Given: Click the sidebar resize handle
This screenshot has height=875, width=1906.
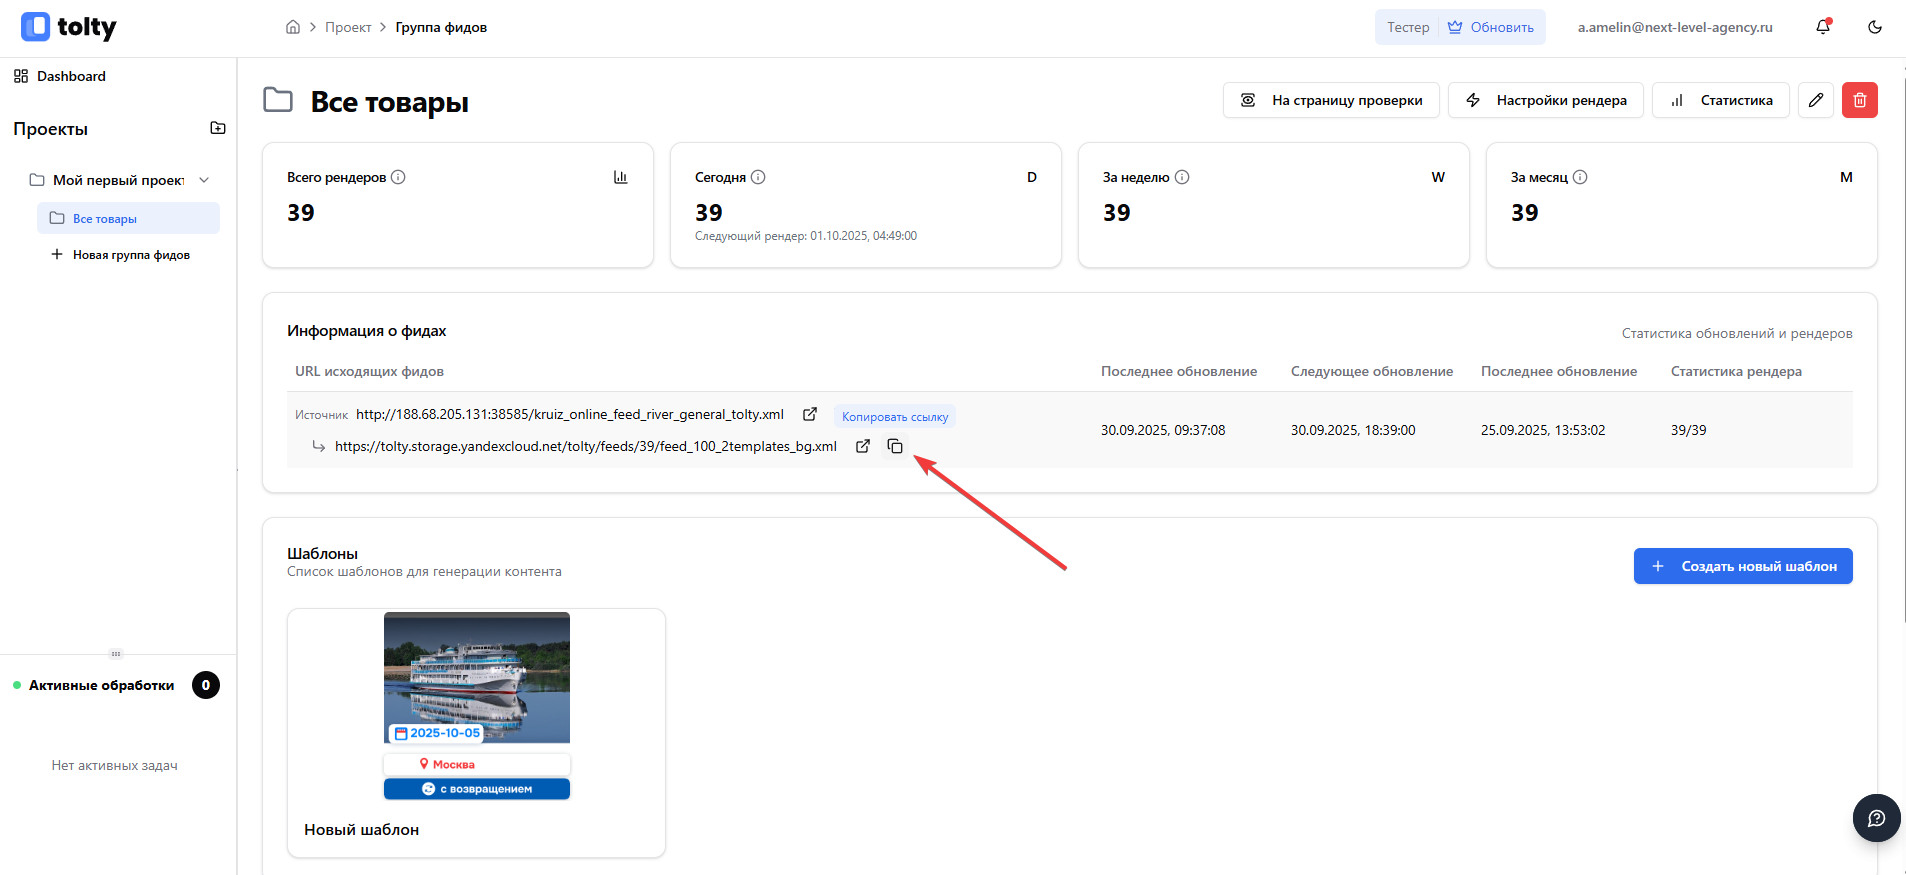Looking at the screenshot, I should (116, 654).
